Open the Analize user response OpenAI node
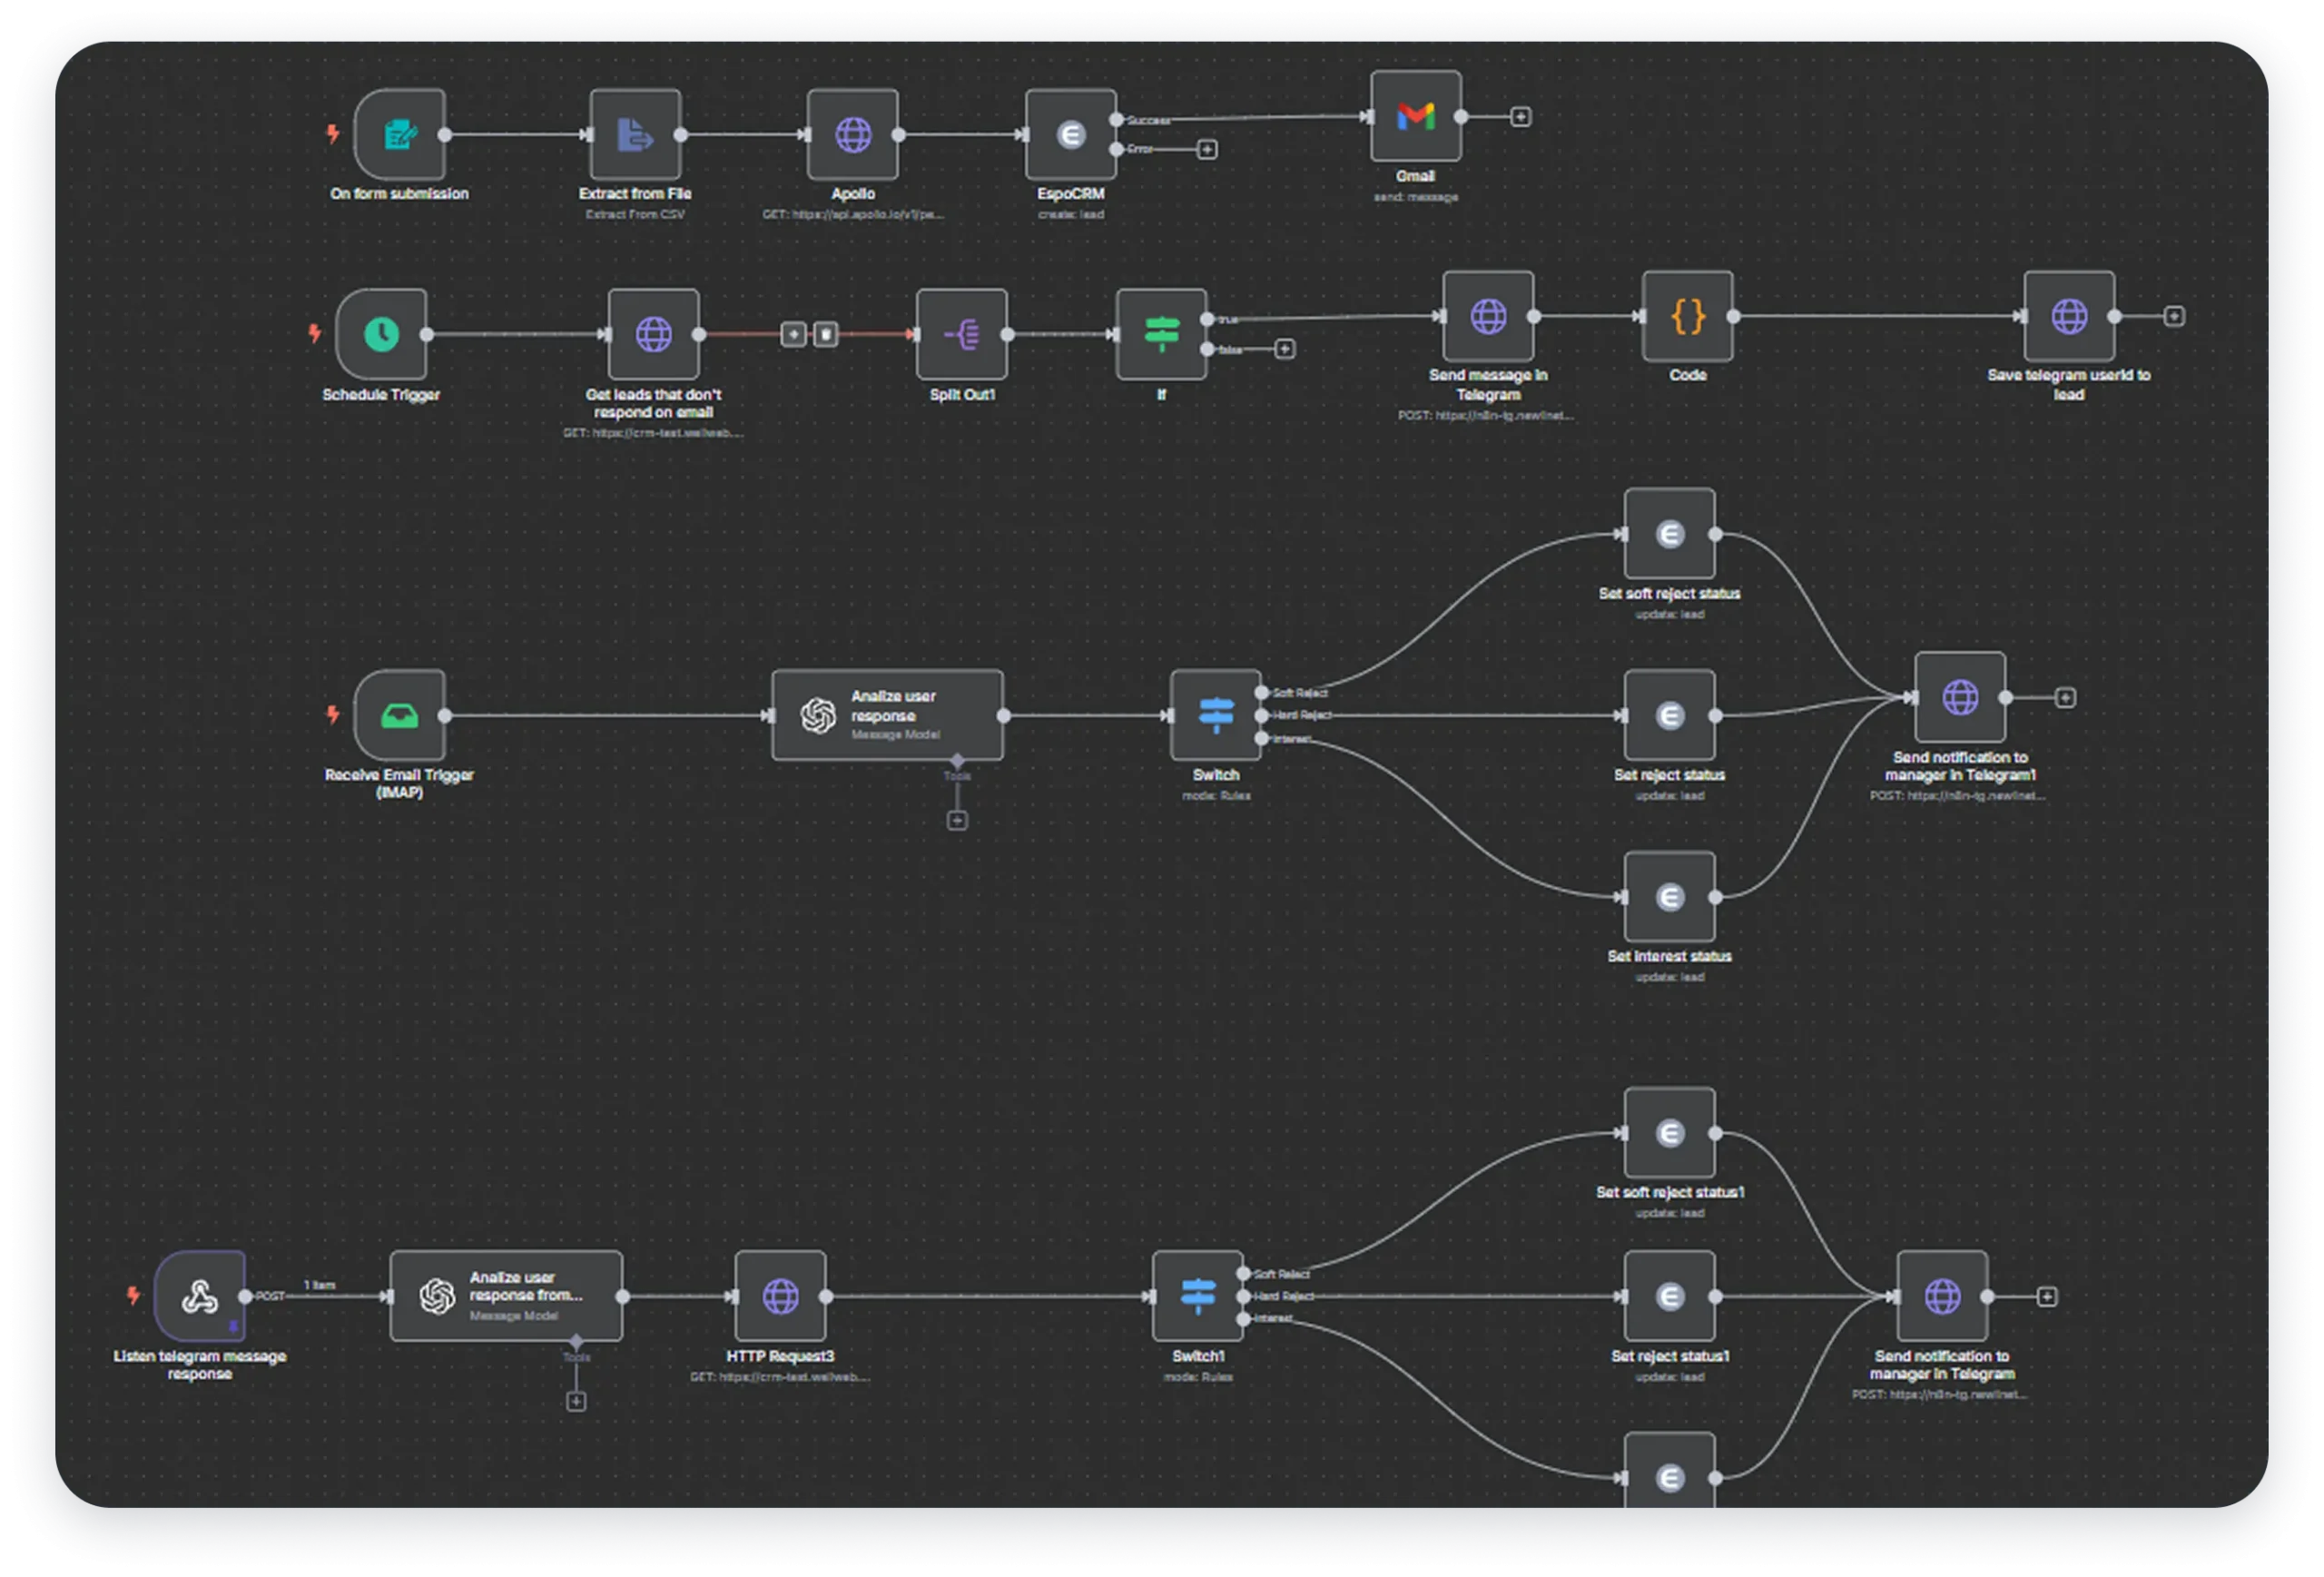This screenshot has width=2324, height=1577. point(887,715)
